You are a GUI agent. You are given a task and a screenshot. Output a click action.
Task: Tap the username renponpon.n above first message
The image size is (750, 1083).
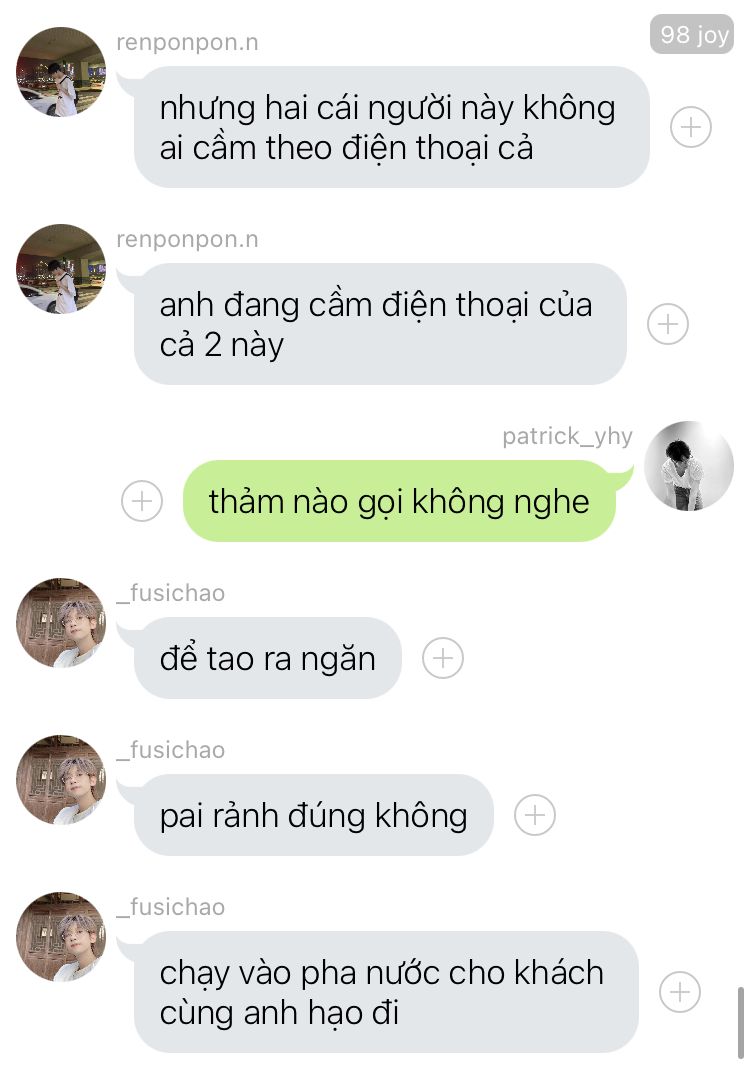(x=187, y=43)
